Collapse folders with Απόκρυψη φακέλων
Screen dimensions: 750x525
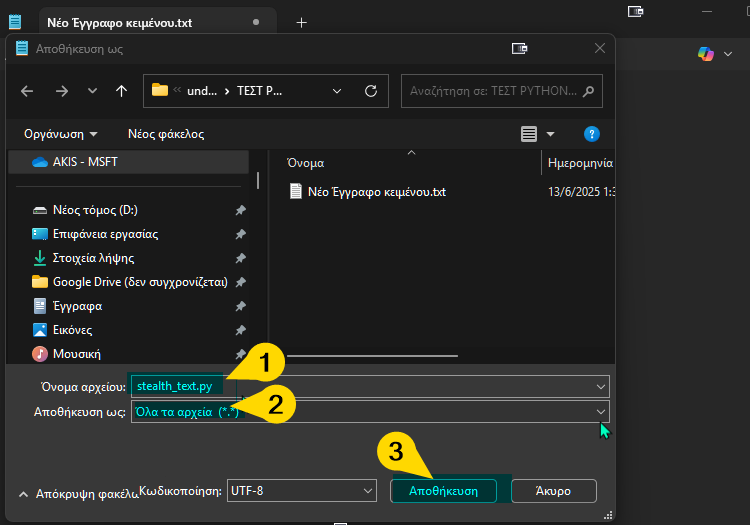coord(78,494)
